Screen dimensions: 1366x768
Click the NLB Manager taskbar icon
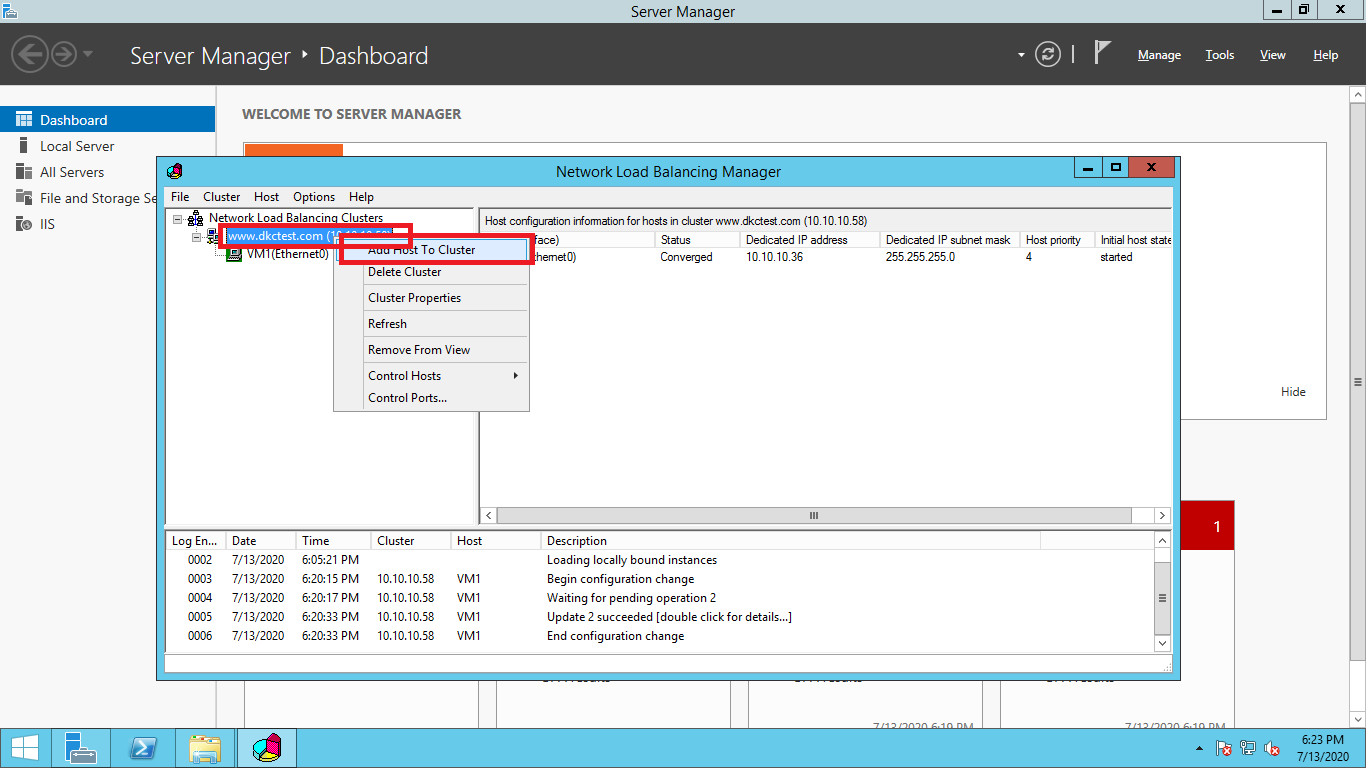[266, 748]
